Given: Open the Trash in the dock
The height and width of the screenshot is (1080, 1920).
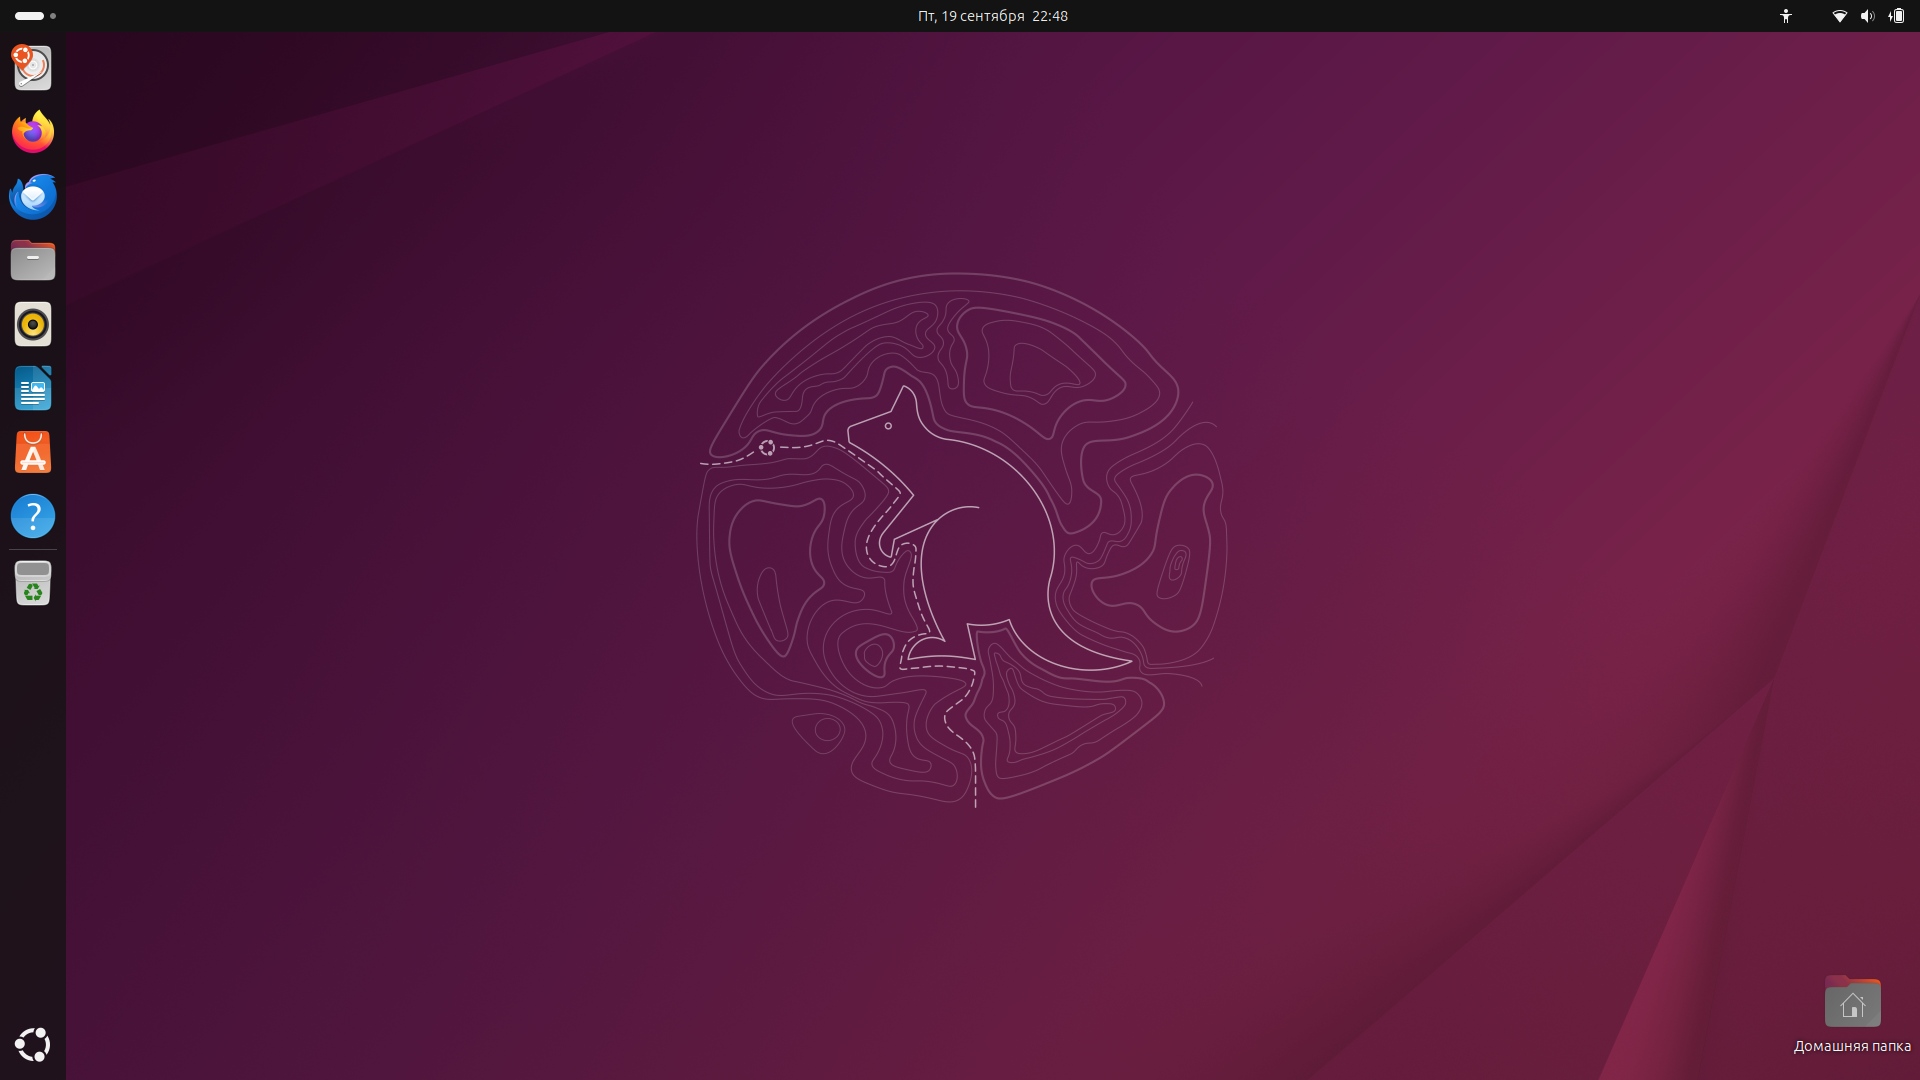Looking at the screenshot, I should (33, 583).
